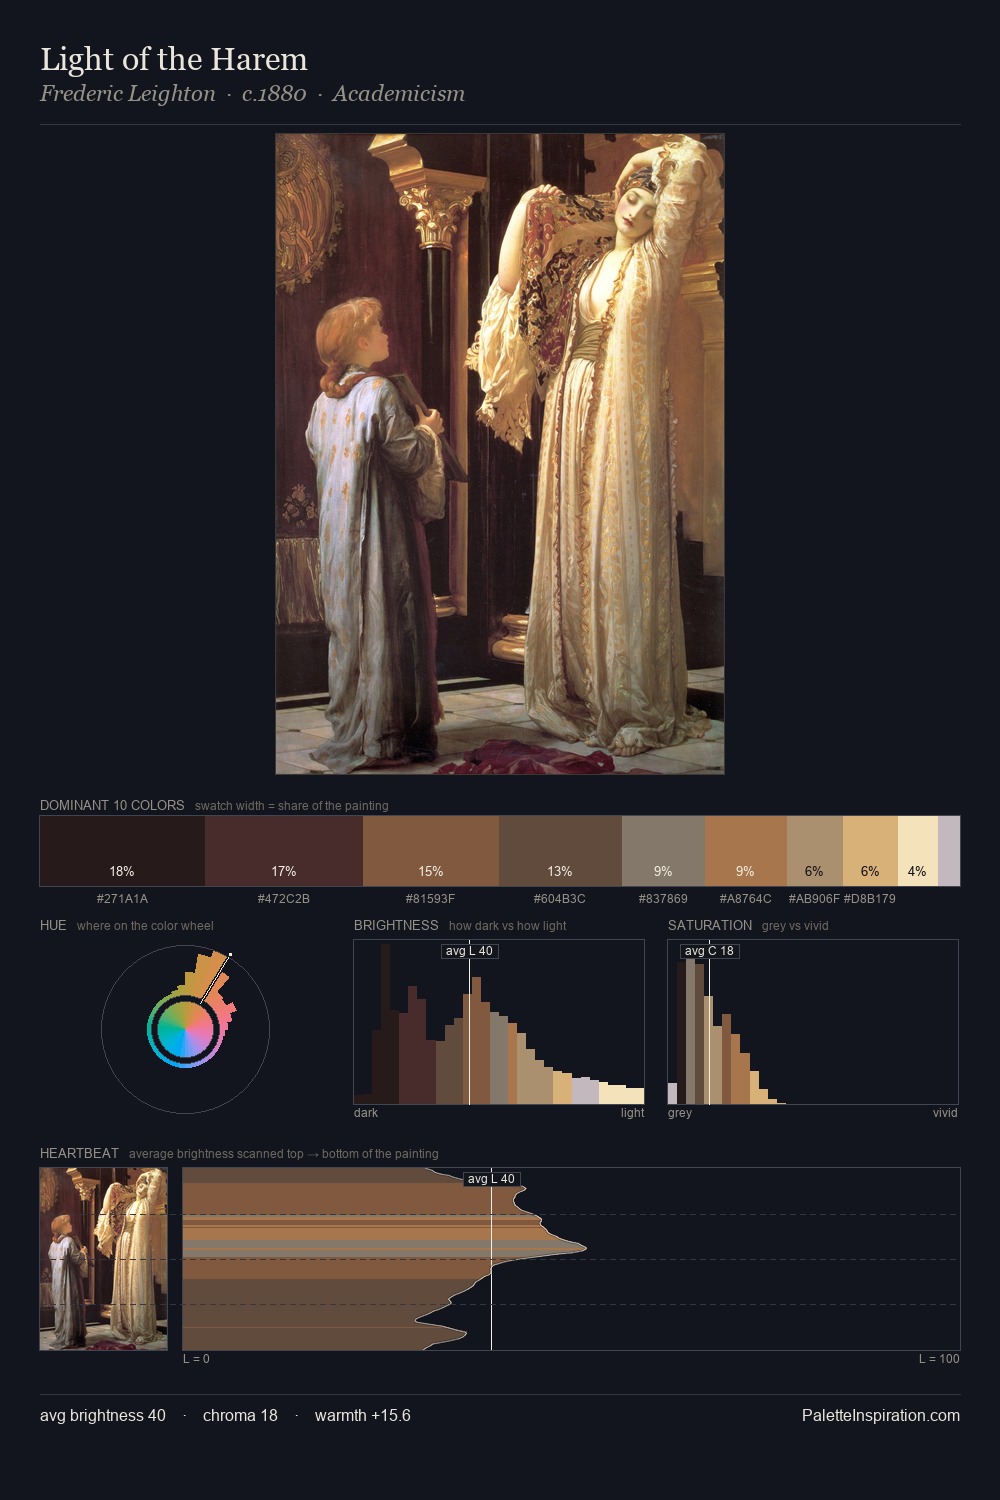Click the date 'c.1880'

coord(274,94)
